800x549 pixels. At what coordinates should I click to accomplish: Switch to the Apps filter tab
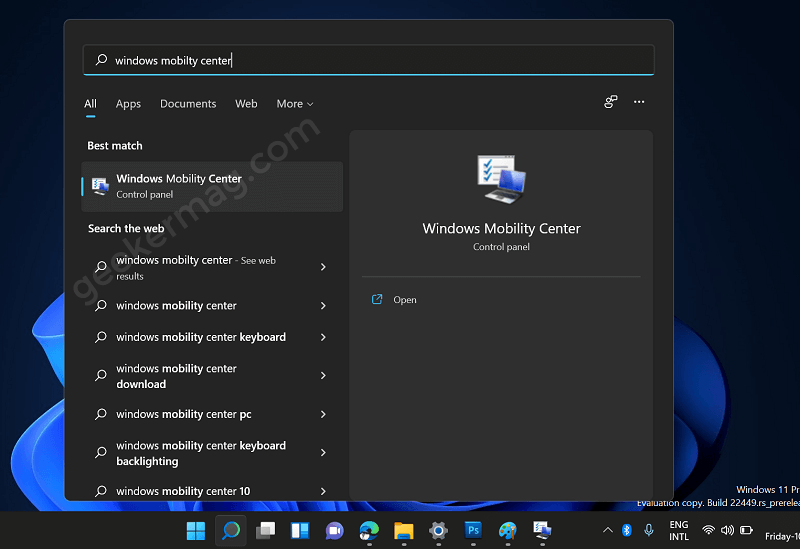pyautogui.click(x=128, y=104)
